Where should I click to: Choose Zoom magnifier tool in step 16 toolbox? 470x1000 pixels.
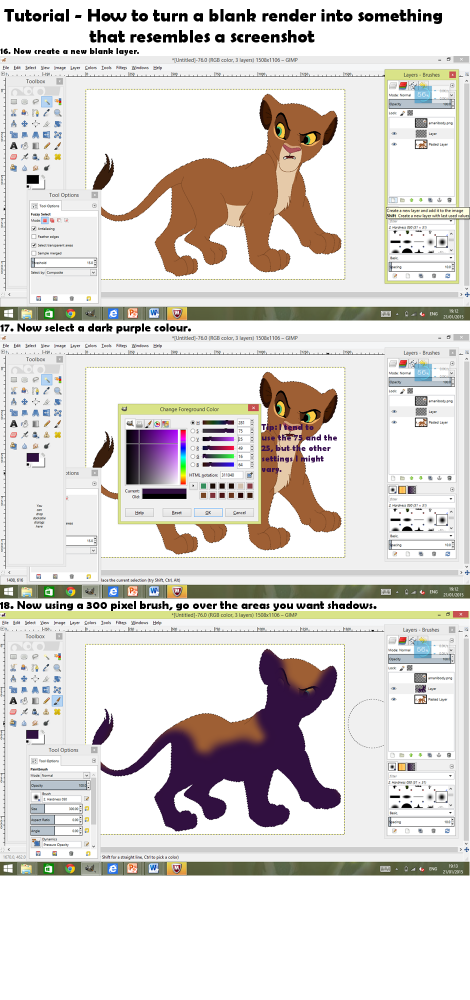58,113
